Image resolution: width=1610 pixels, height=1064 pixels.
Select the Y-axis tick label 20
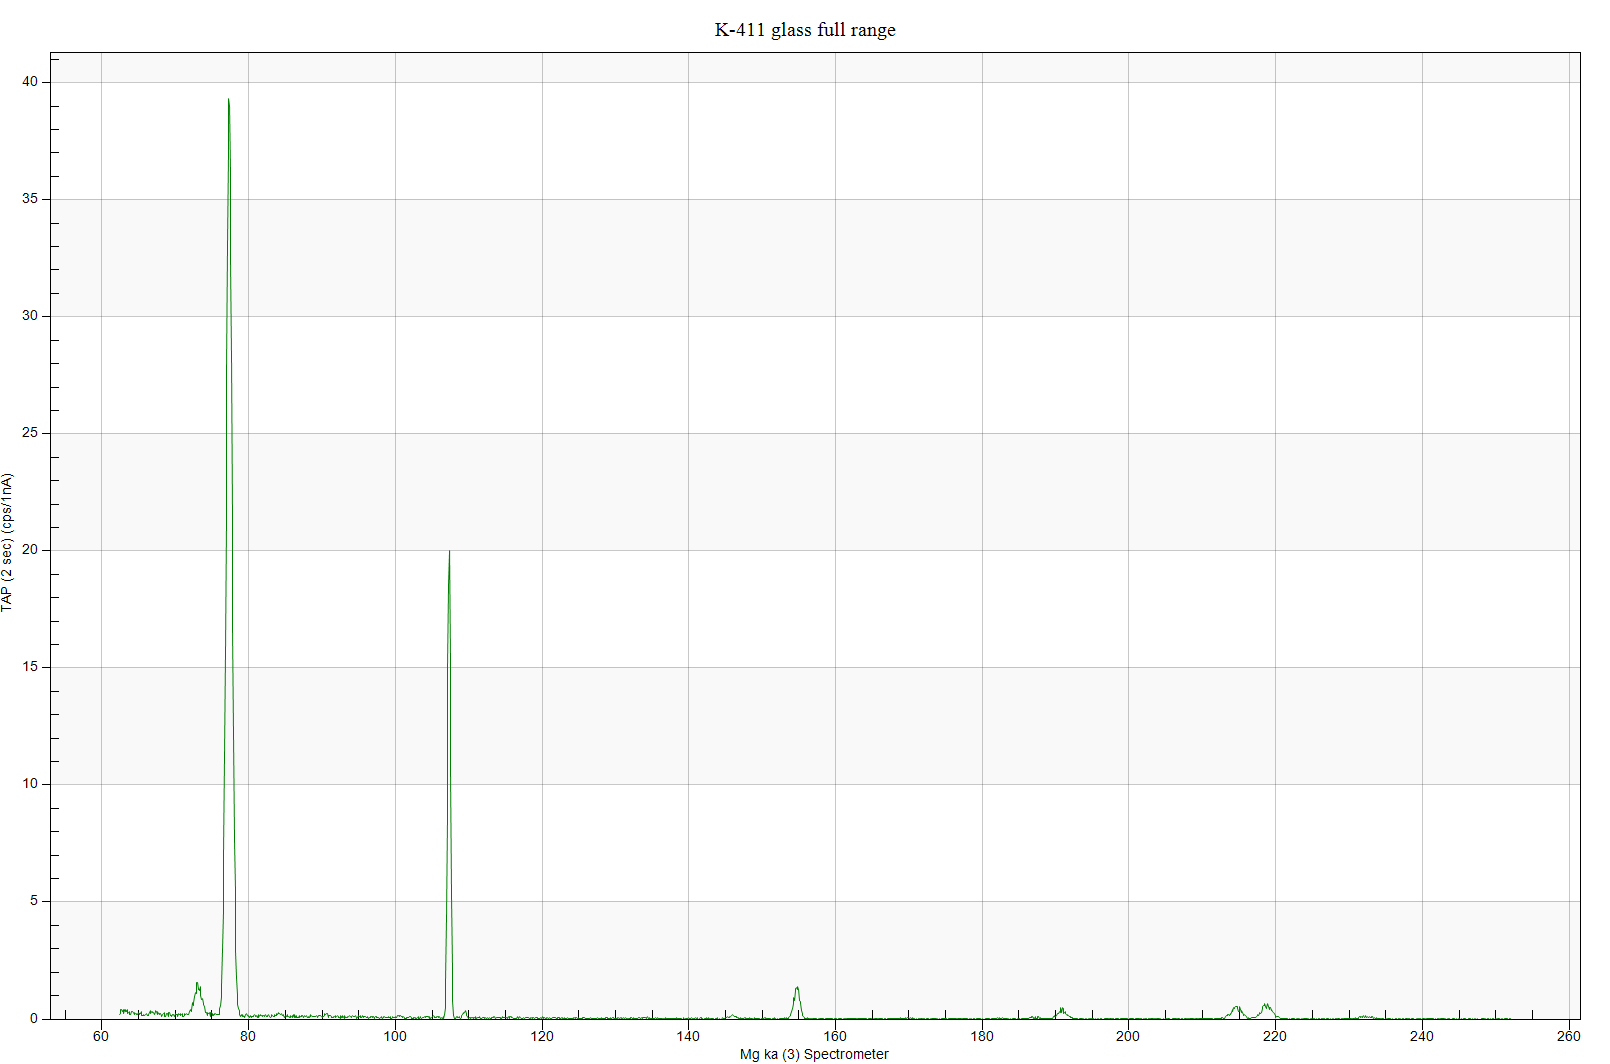[x=30, y=550]
